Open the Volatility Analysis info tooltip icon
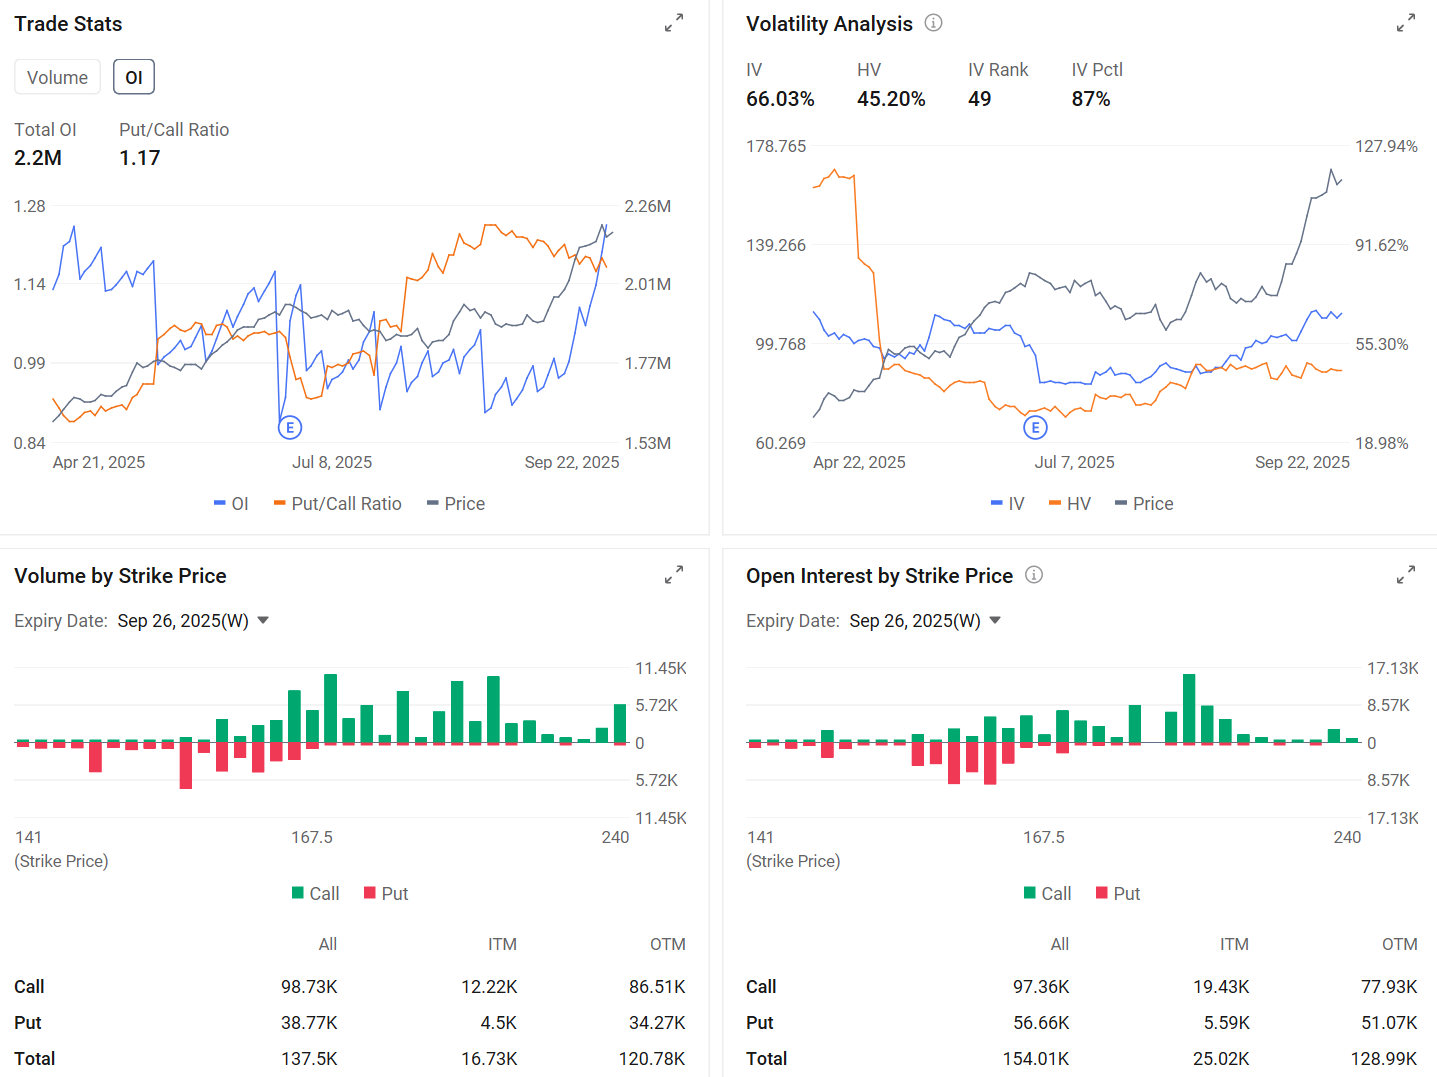 coord(932,23)
